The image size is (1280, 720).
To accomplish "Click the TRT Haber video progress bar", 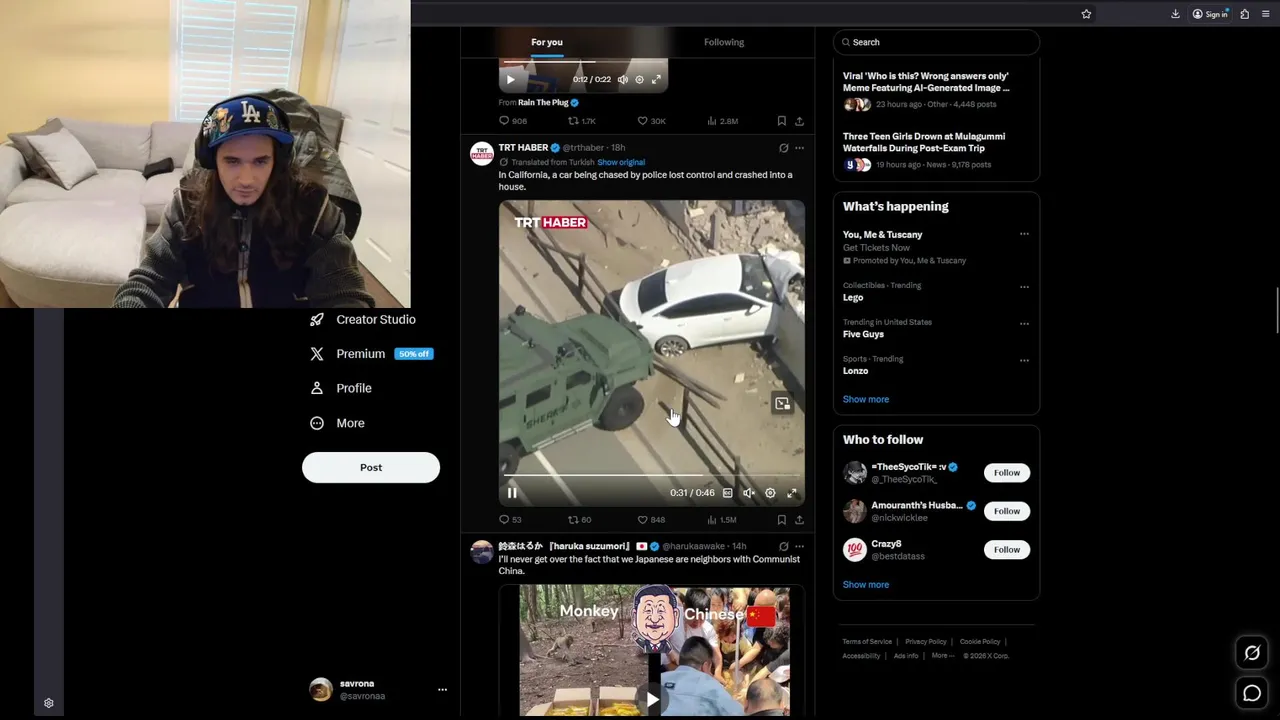I will (651, 476).
